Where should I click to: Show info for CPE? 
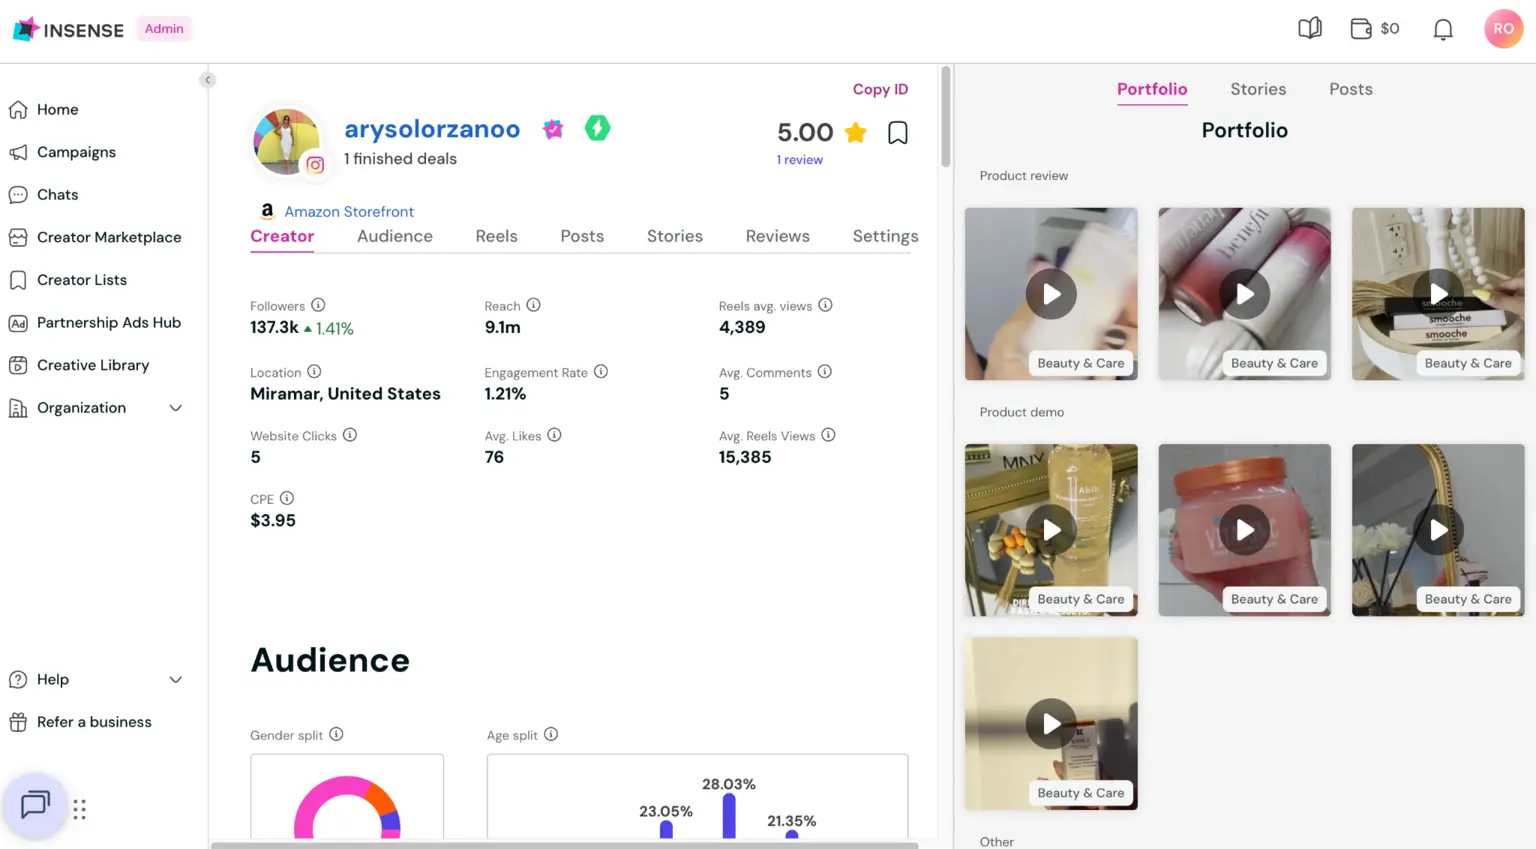[287, 498]
